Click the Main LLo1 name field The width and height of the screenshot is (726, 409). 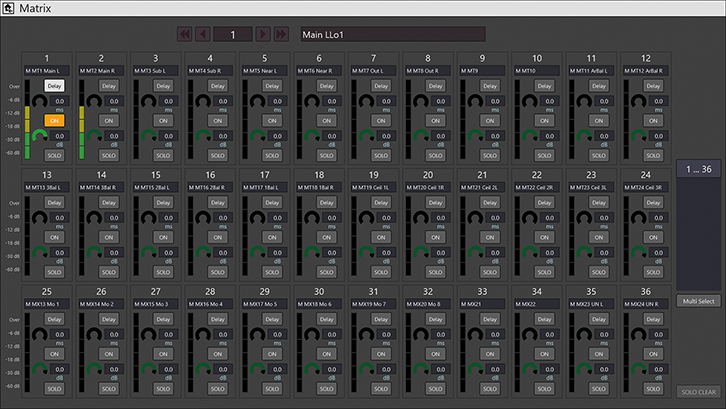click(x=391, y=35)
